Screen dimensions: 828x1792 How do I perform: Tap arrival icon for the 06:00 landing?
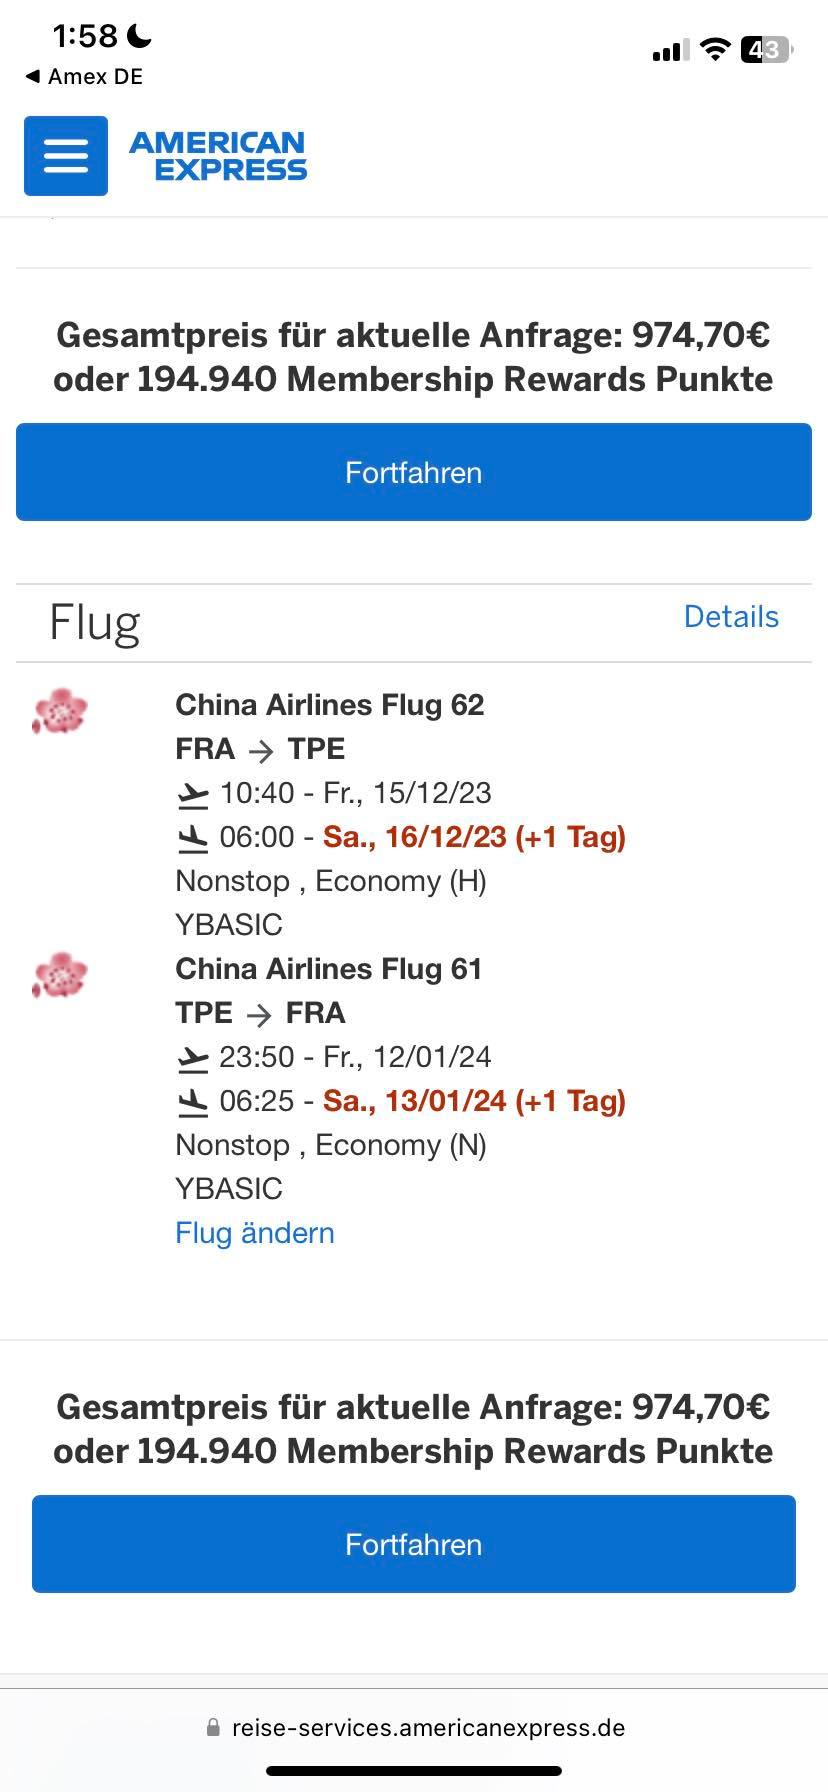pyautogui.click(x=193, y=838)
